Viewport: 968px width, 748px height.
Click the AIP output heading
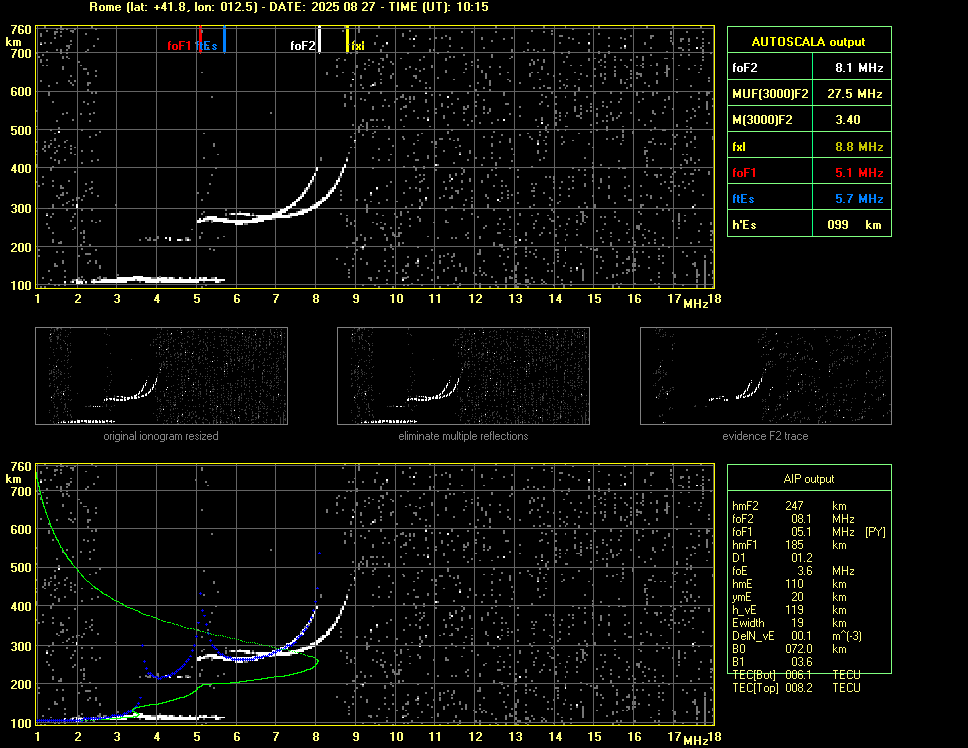[809, 479]
